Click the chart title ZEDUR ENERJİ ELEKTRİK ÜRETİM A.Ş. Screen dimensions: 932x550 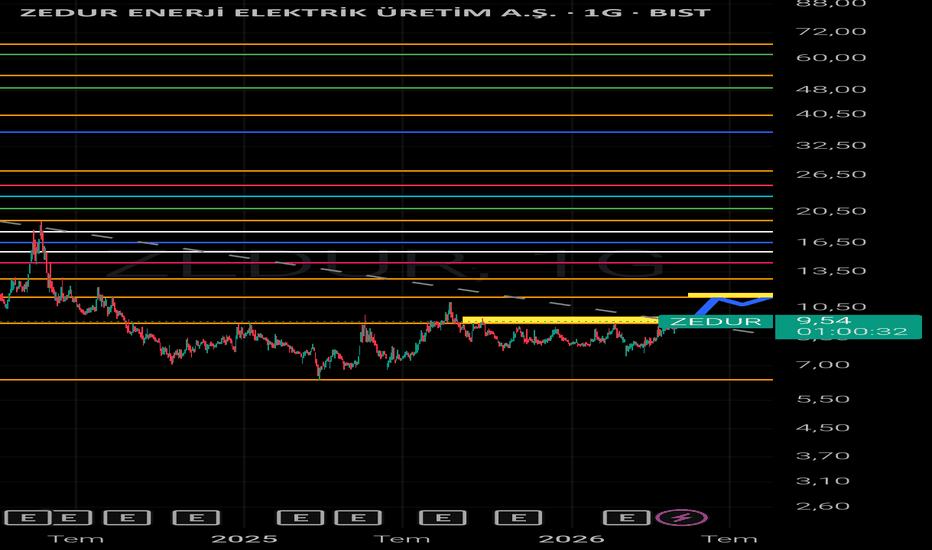[x=288, y=12]
